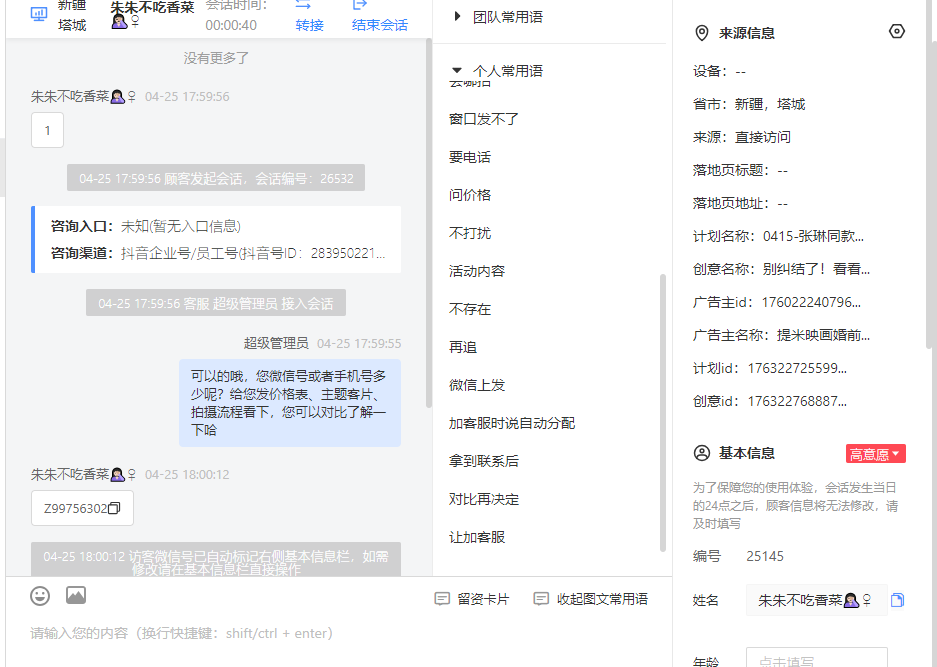Click the chat history scrollbar
Image resolution: width=937 pixels, height=667 pixels.
tap(428, 222)
